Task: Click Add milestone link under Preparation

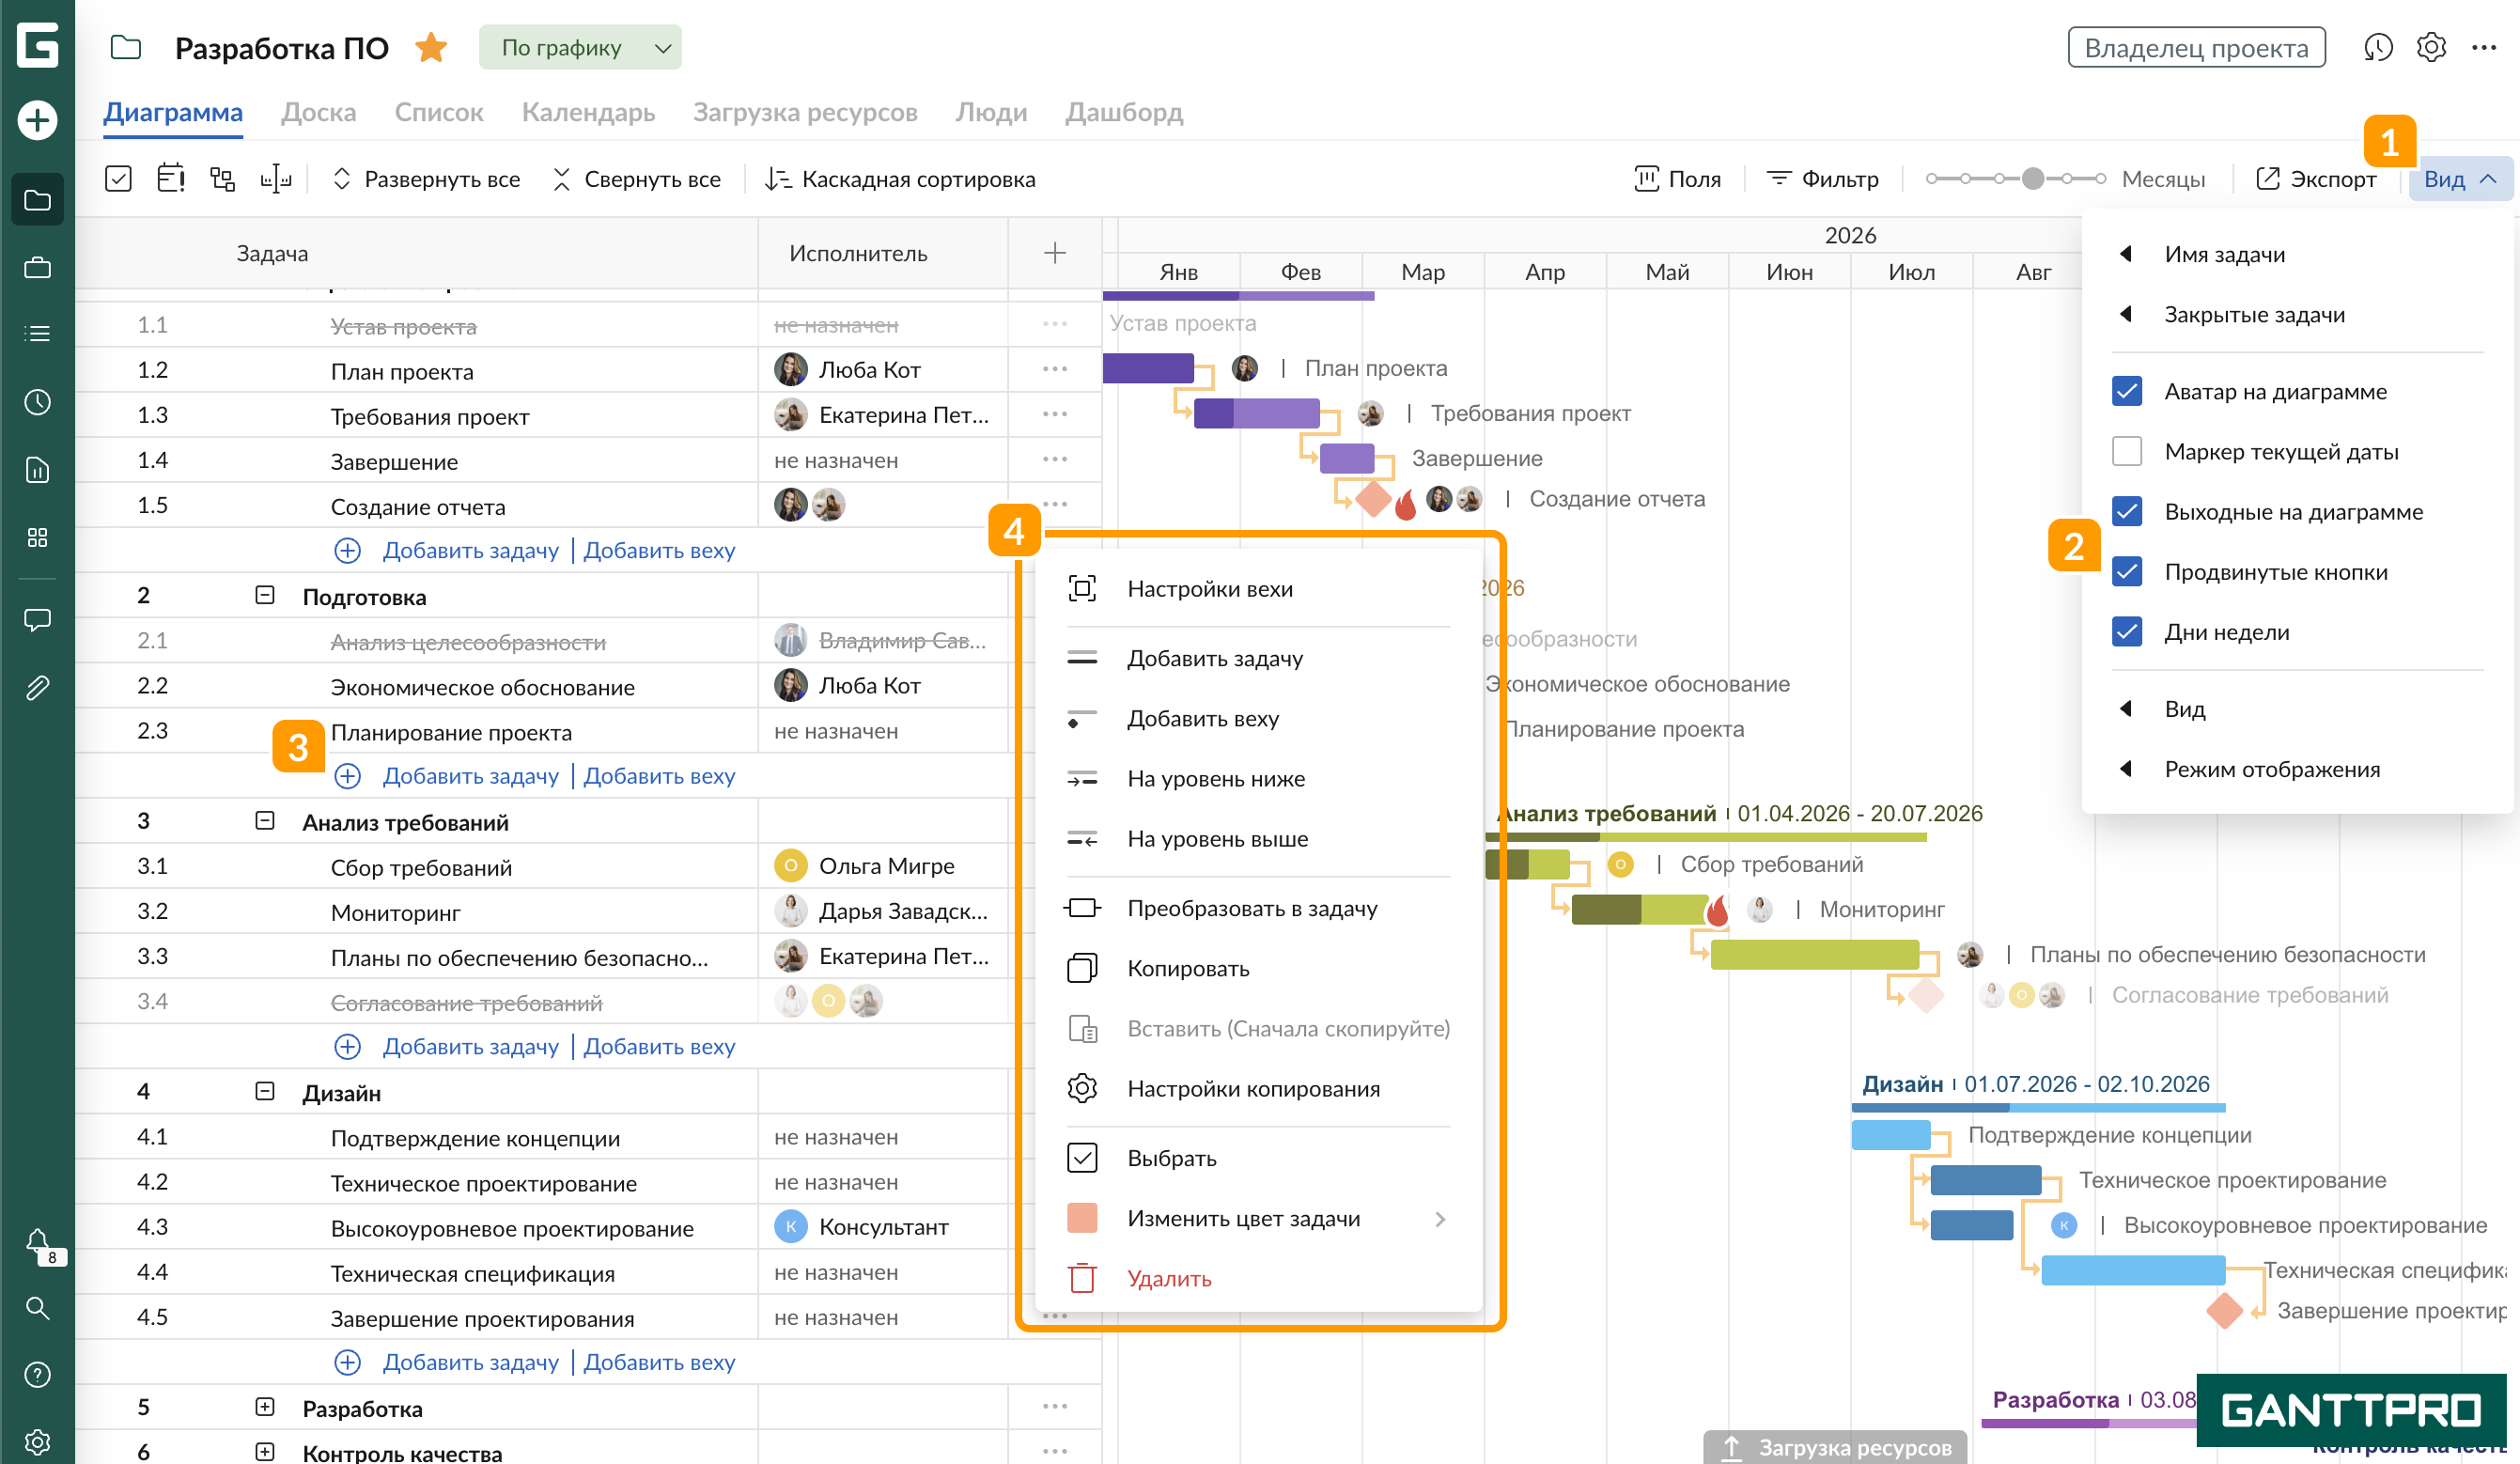Action: tap(658, 776)
